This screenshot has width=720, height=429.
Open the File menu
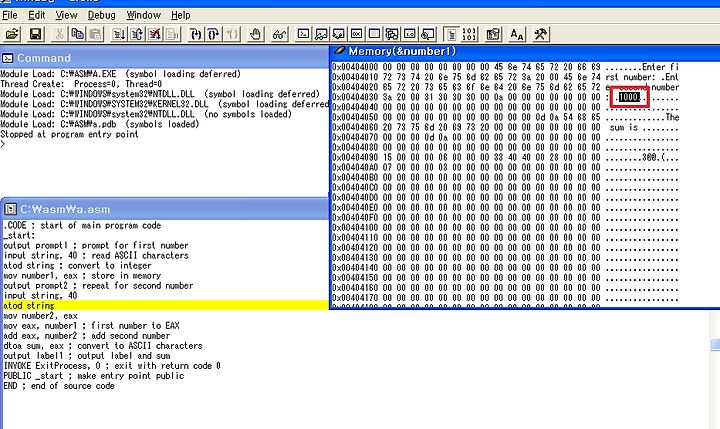pyautogui.click(x=10, y=15)
